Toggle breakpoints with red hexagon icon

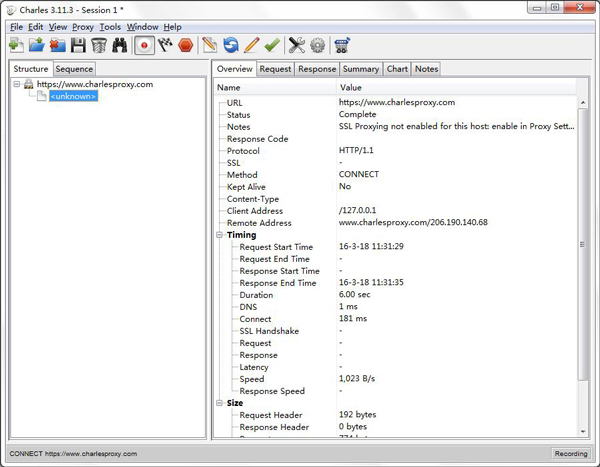(186, 45)
